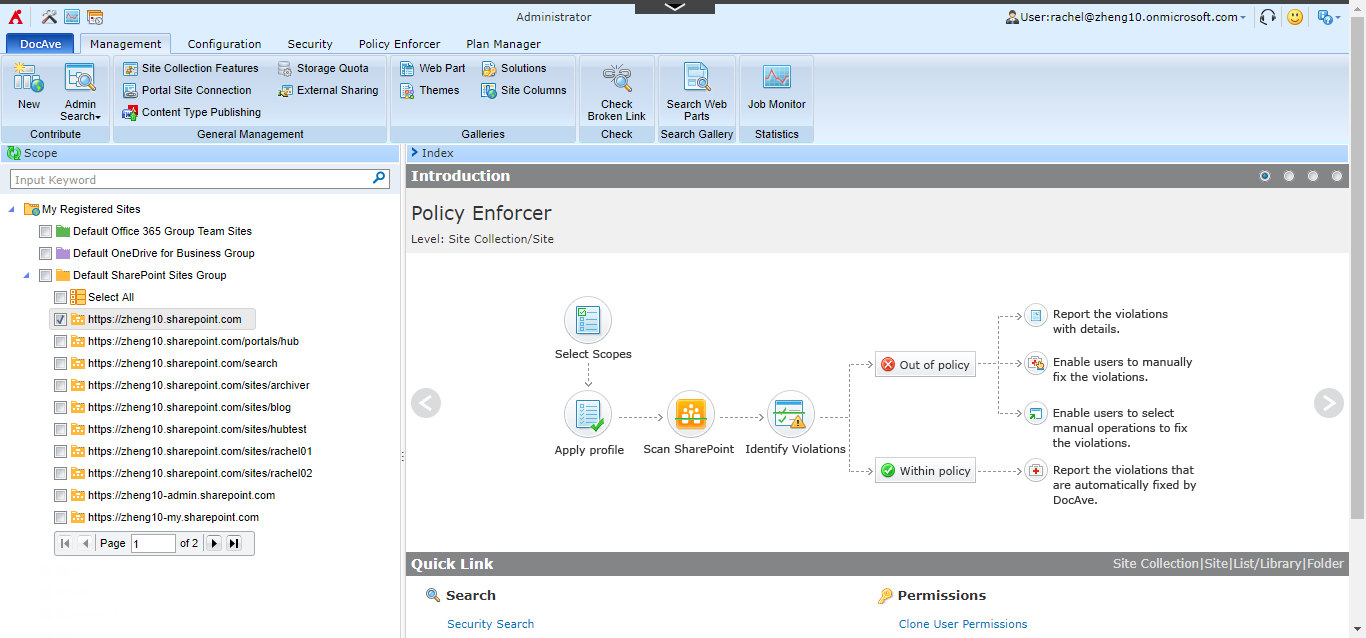Check the Default Office 365 Group Team Sites box

[x=45, y=231]
